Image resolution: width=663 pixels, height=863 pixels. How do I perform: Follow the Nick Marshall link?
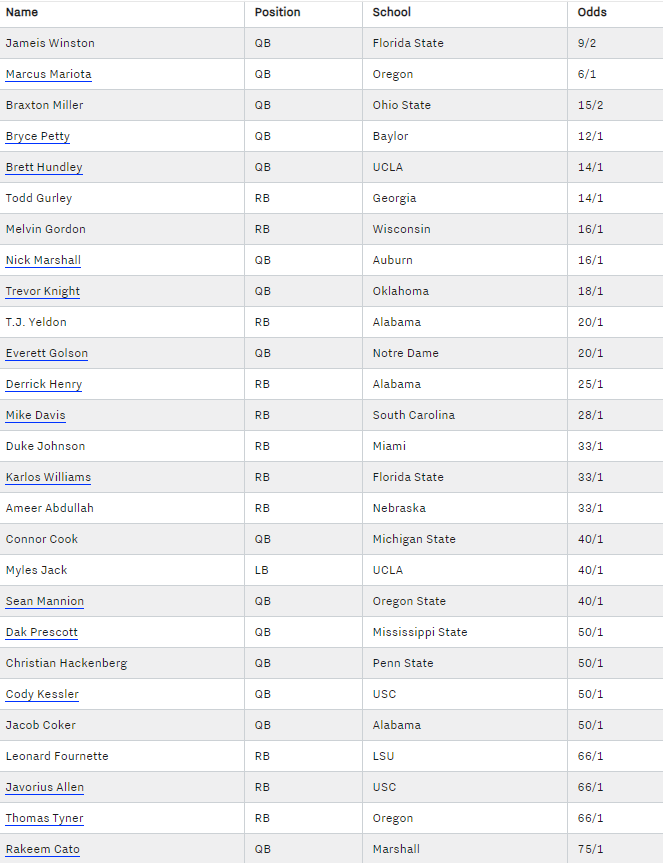pyautogui.click(x=43, y=260)
